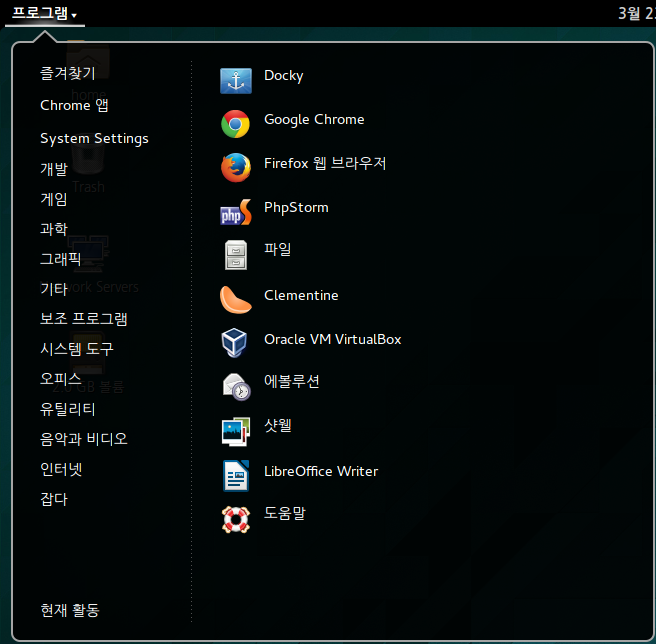Select the 잡다 category
The image size is (656, 644).
54,499
